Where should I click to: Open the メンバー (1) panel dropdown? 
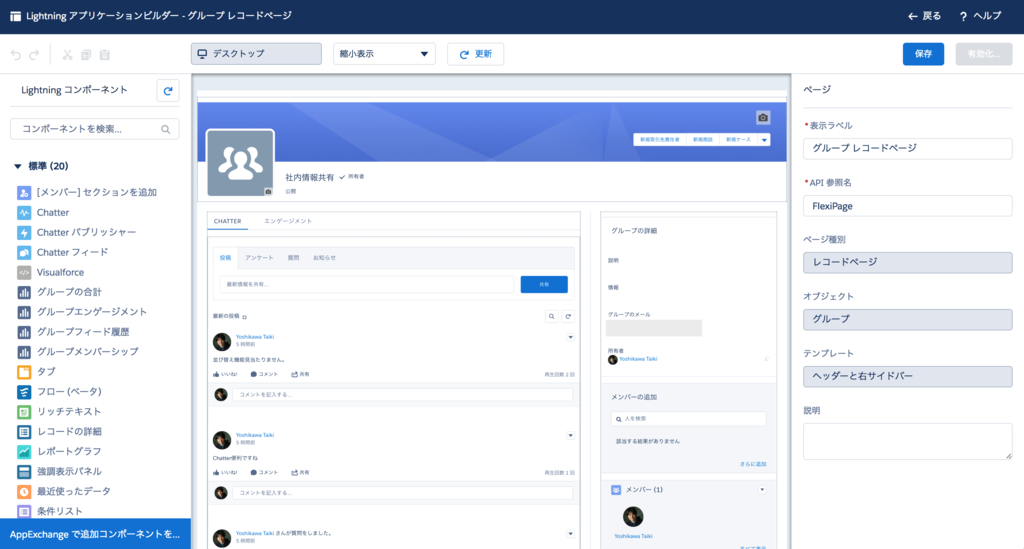762,490
